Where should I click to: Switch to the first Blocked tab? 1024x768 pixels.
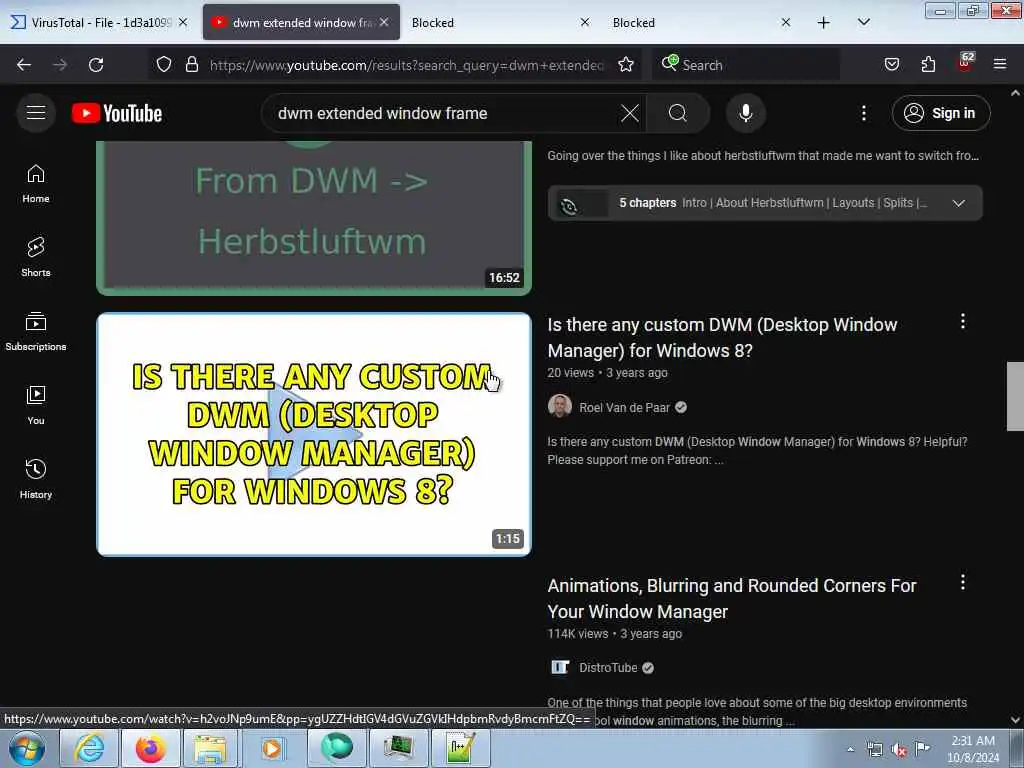tap(500, 22)
